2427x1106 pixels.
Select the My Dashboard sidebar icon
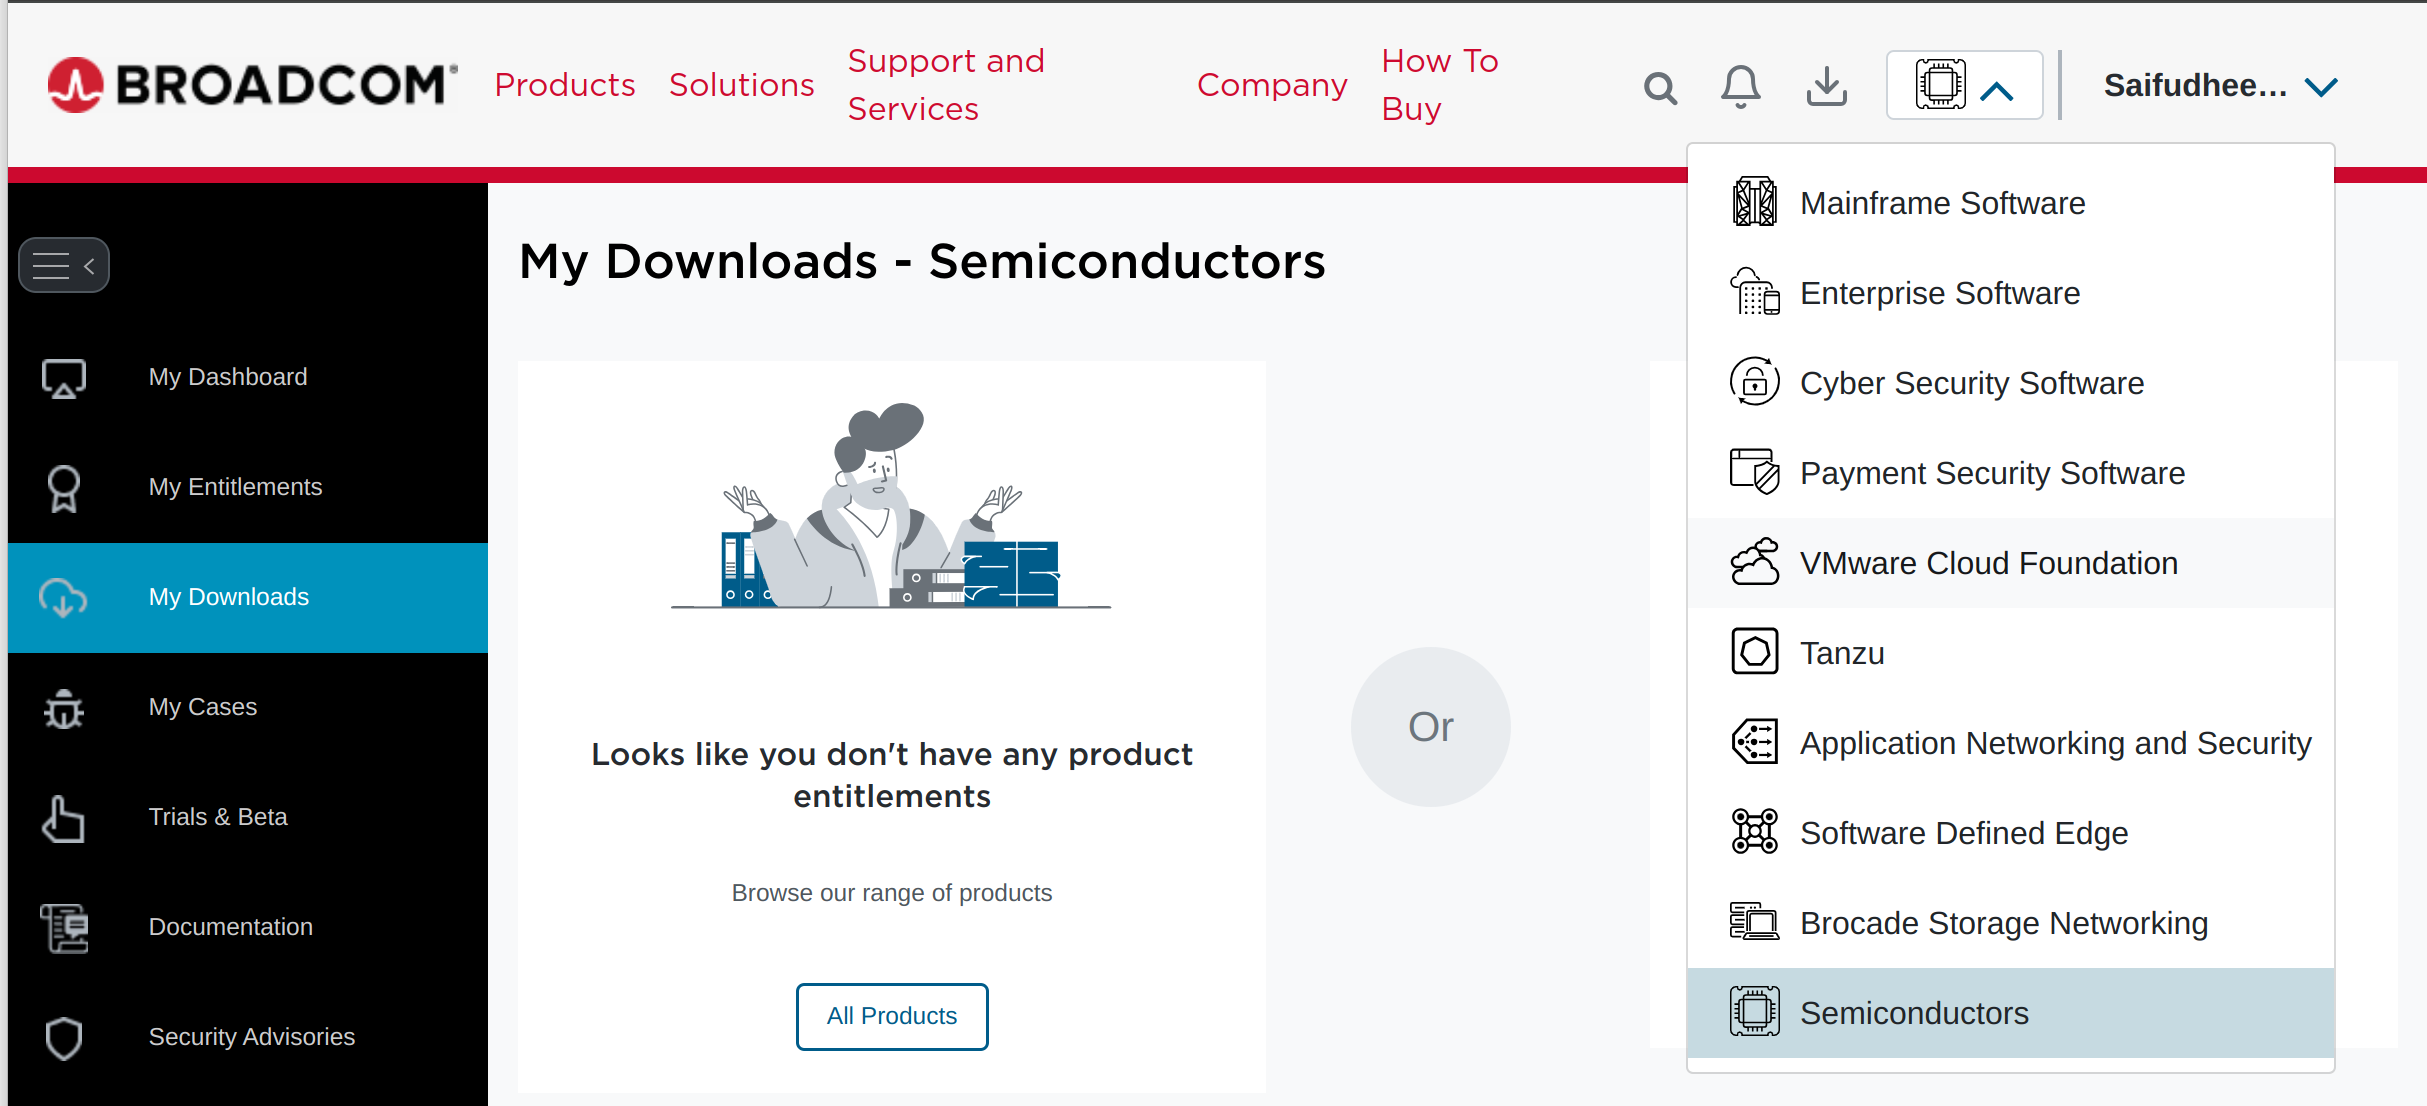[63, 377]
